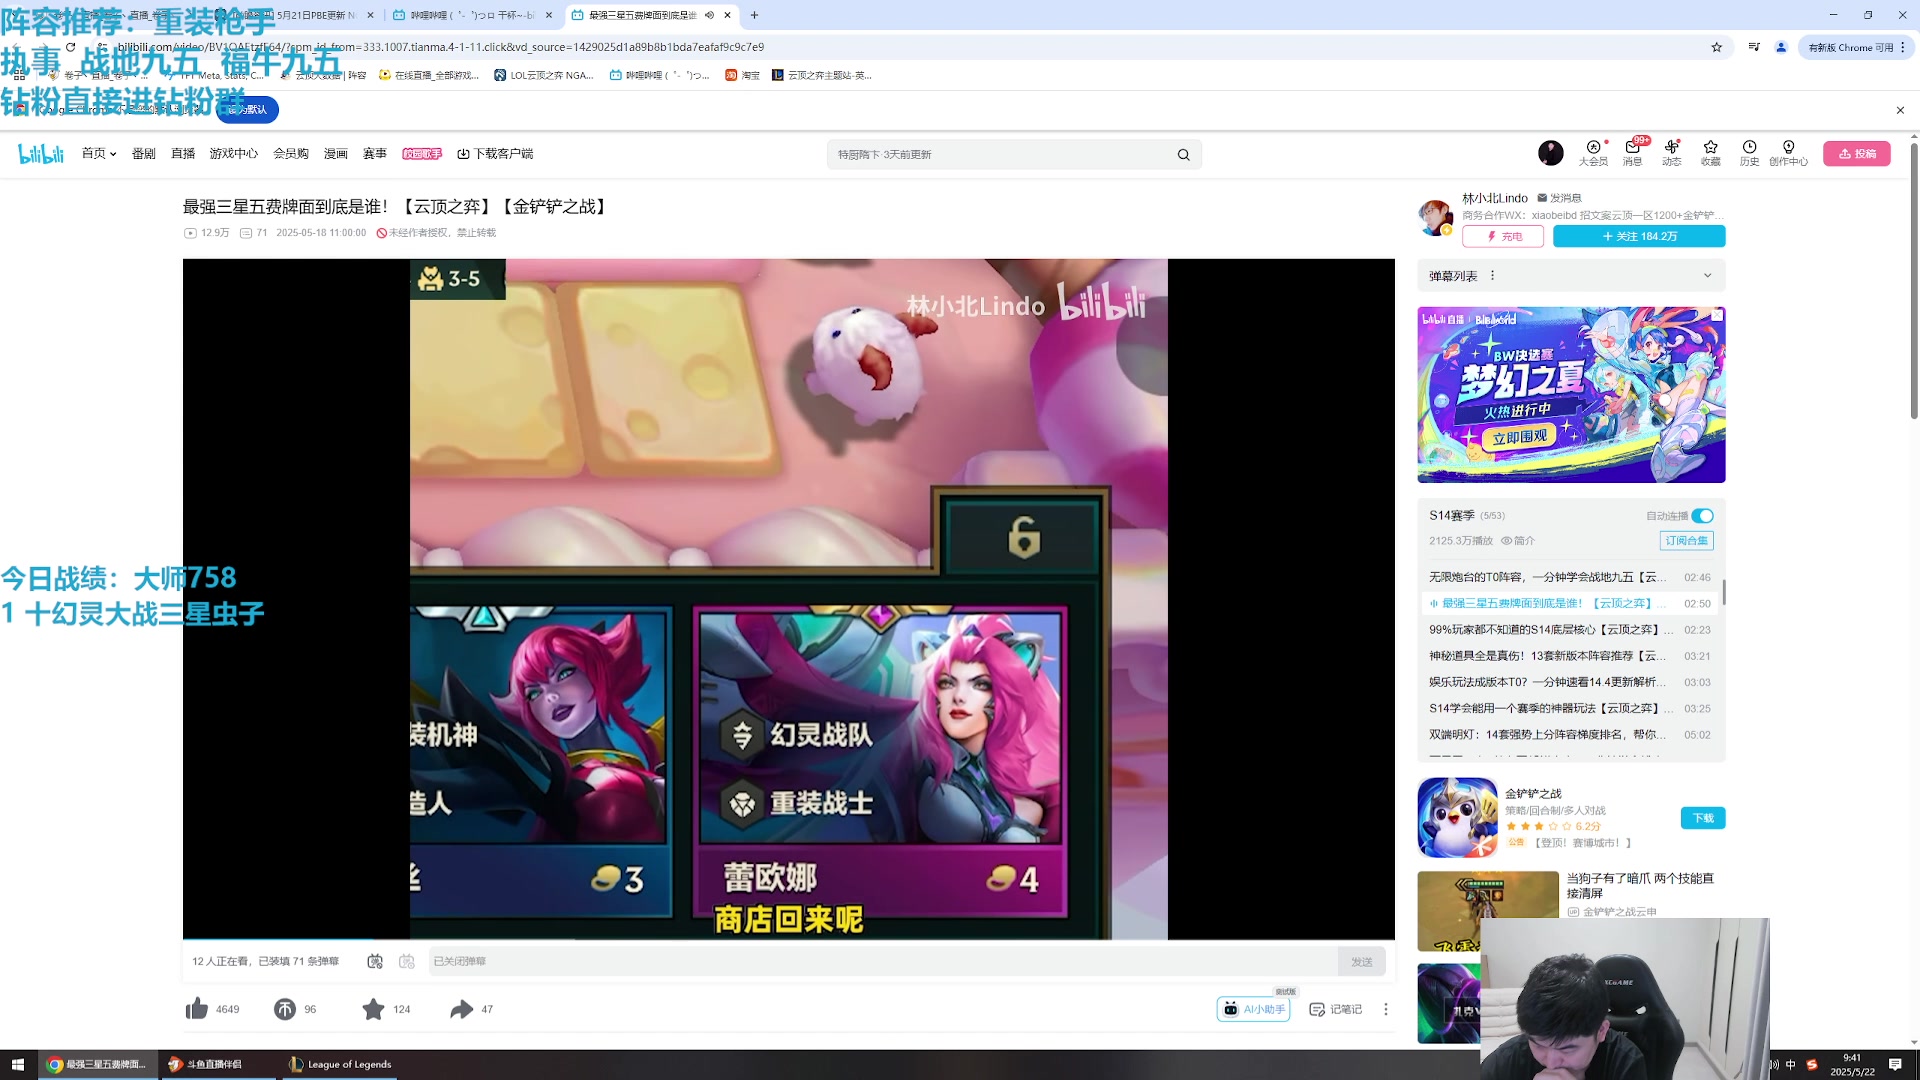
Task: Open 漫画 in navigation
Action: click(x=335, y=153)
